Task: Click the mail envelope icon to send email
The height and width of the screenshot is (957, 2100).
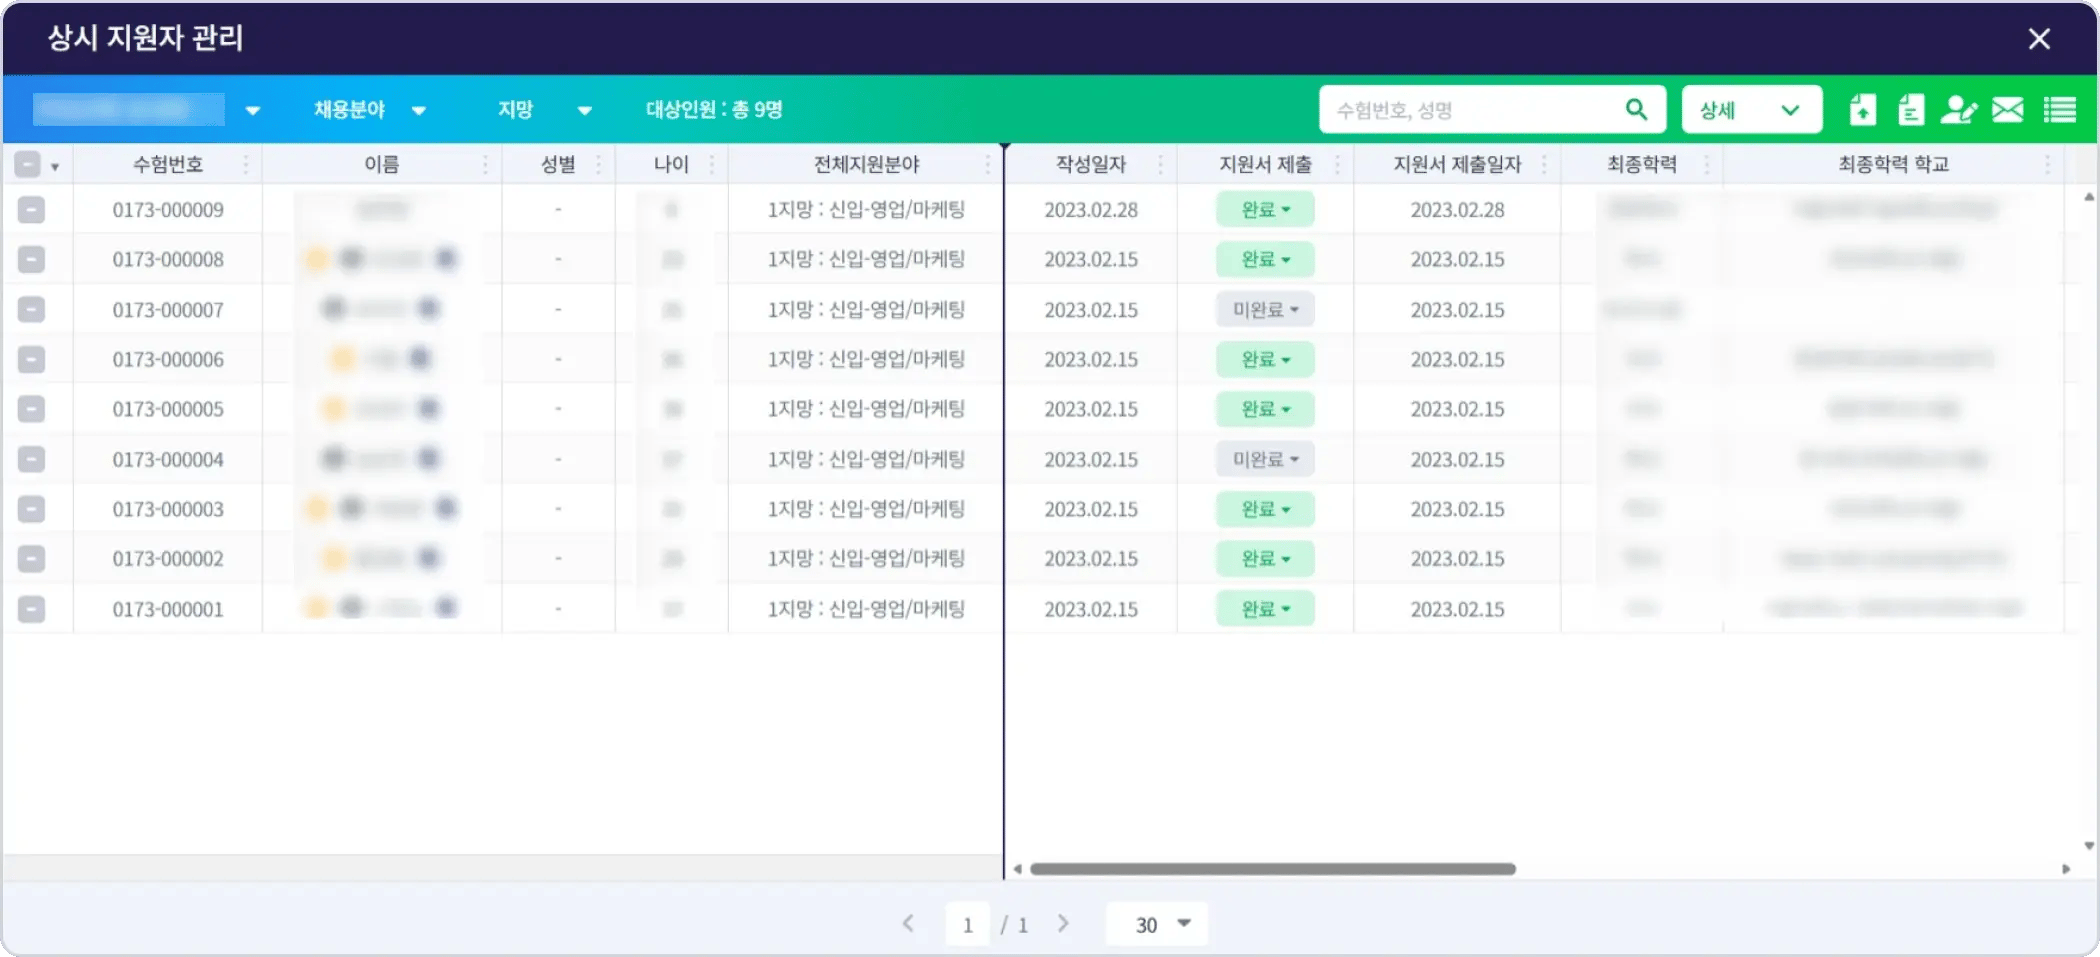Action: 2009,109
